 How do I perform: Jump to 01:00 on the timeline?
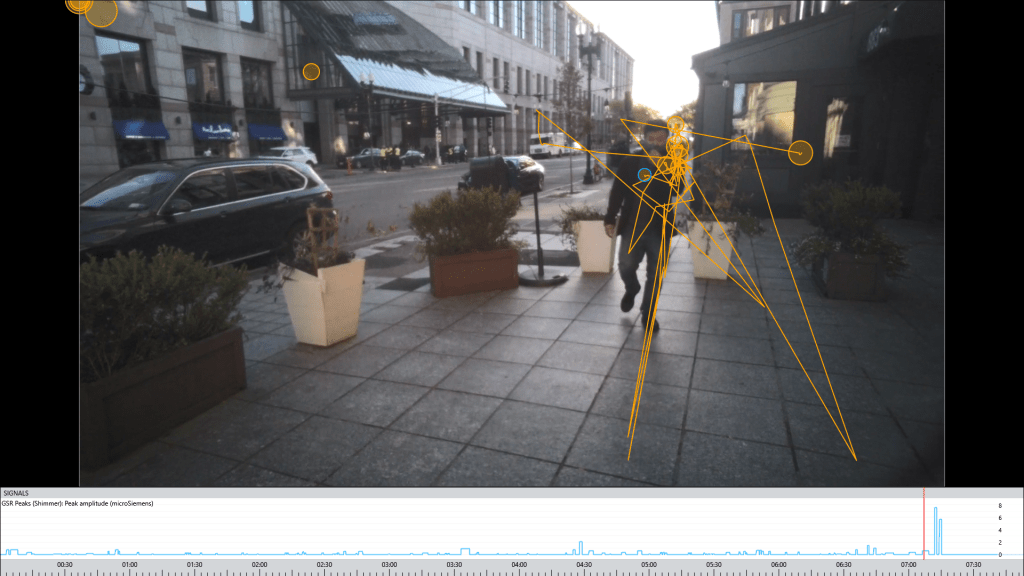point(130,565)
